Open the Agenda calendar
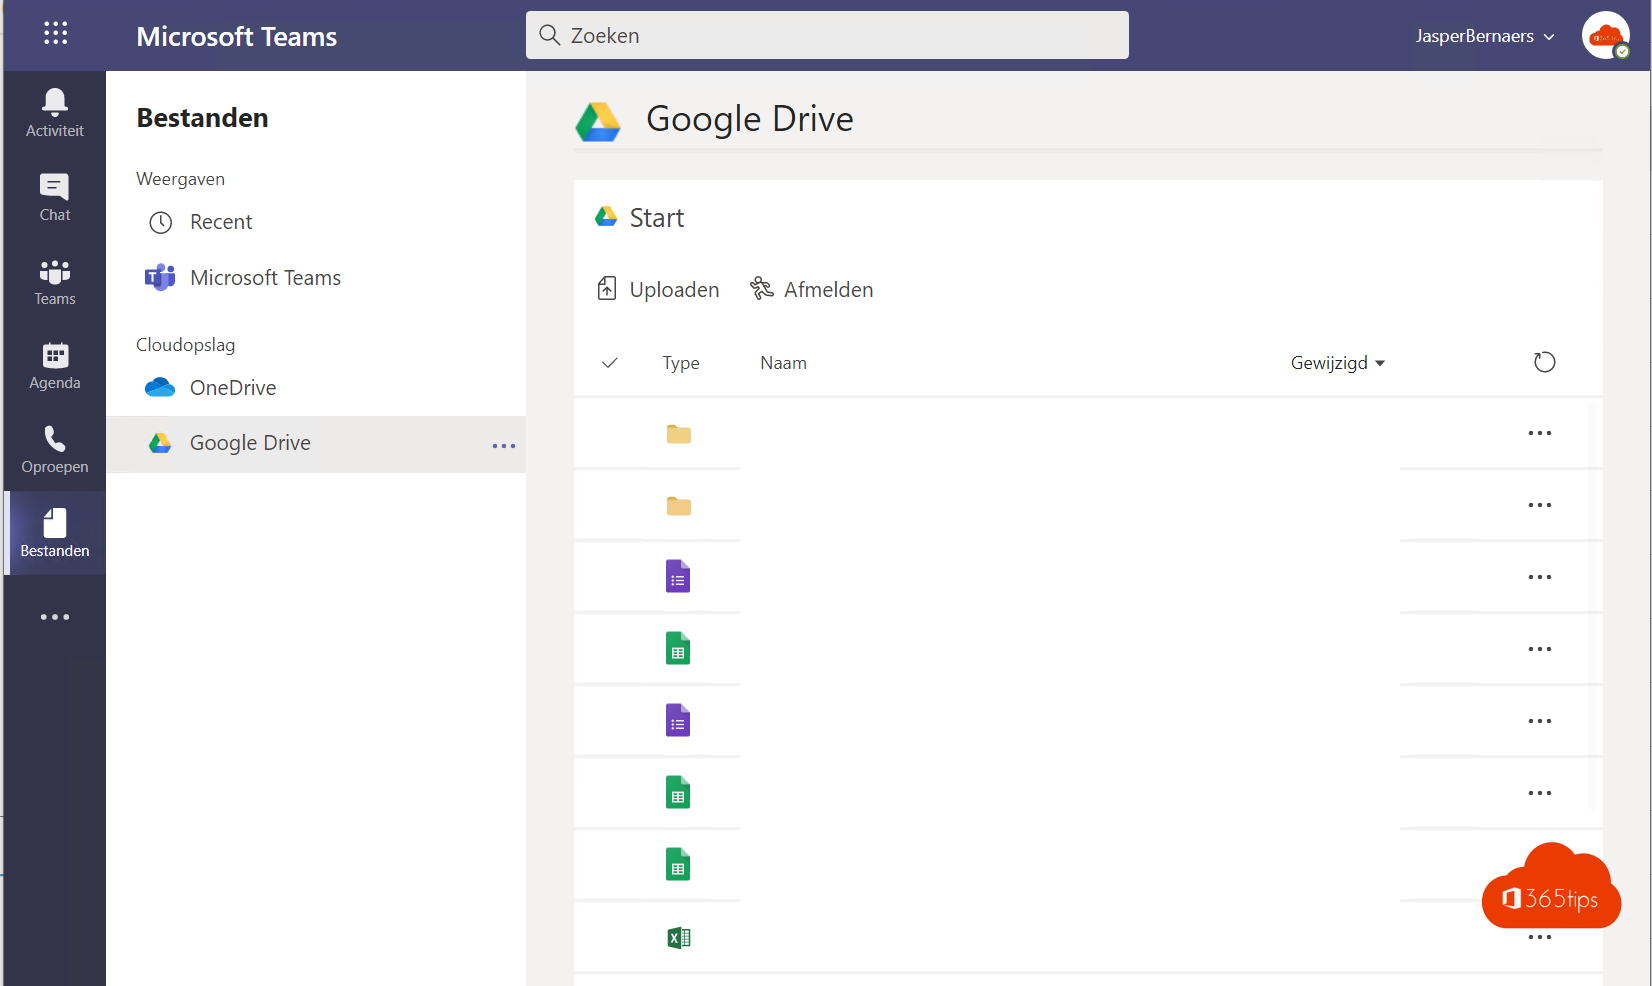Screen dimensions: 1652x986 pos(55,365)
